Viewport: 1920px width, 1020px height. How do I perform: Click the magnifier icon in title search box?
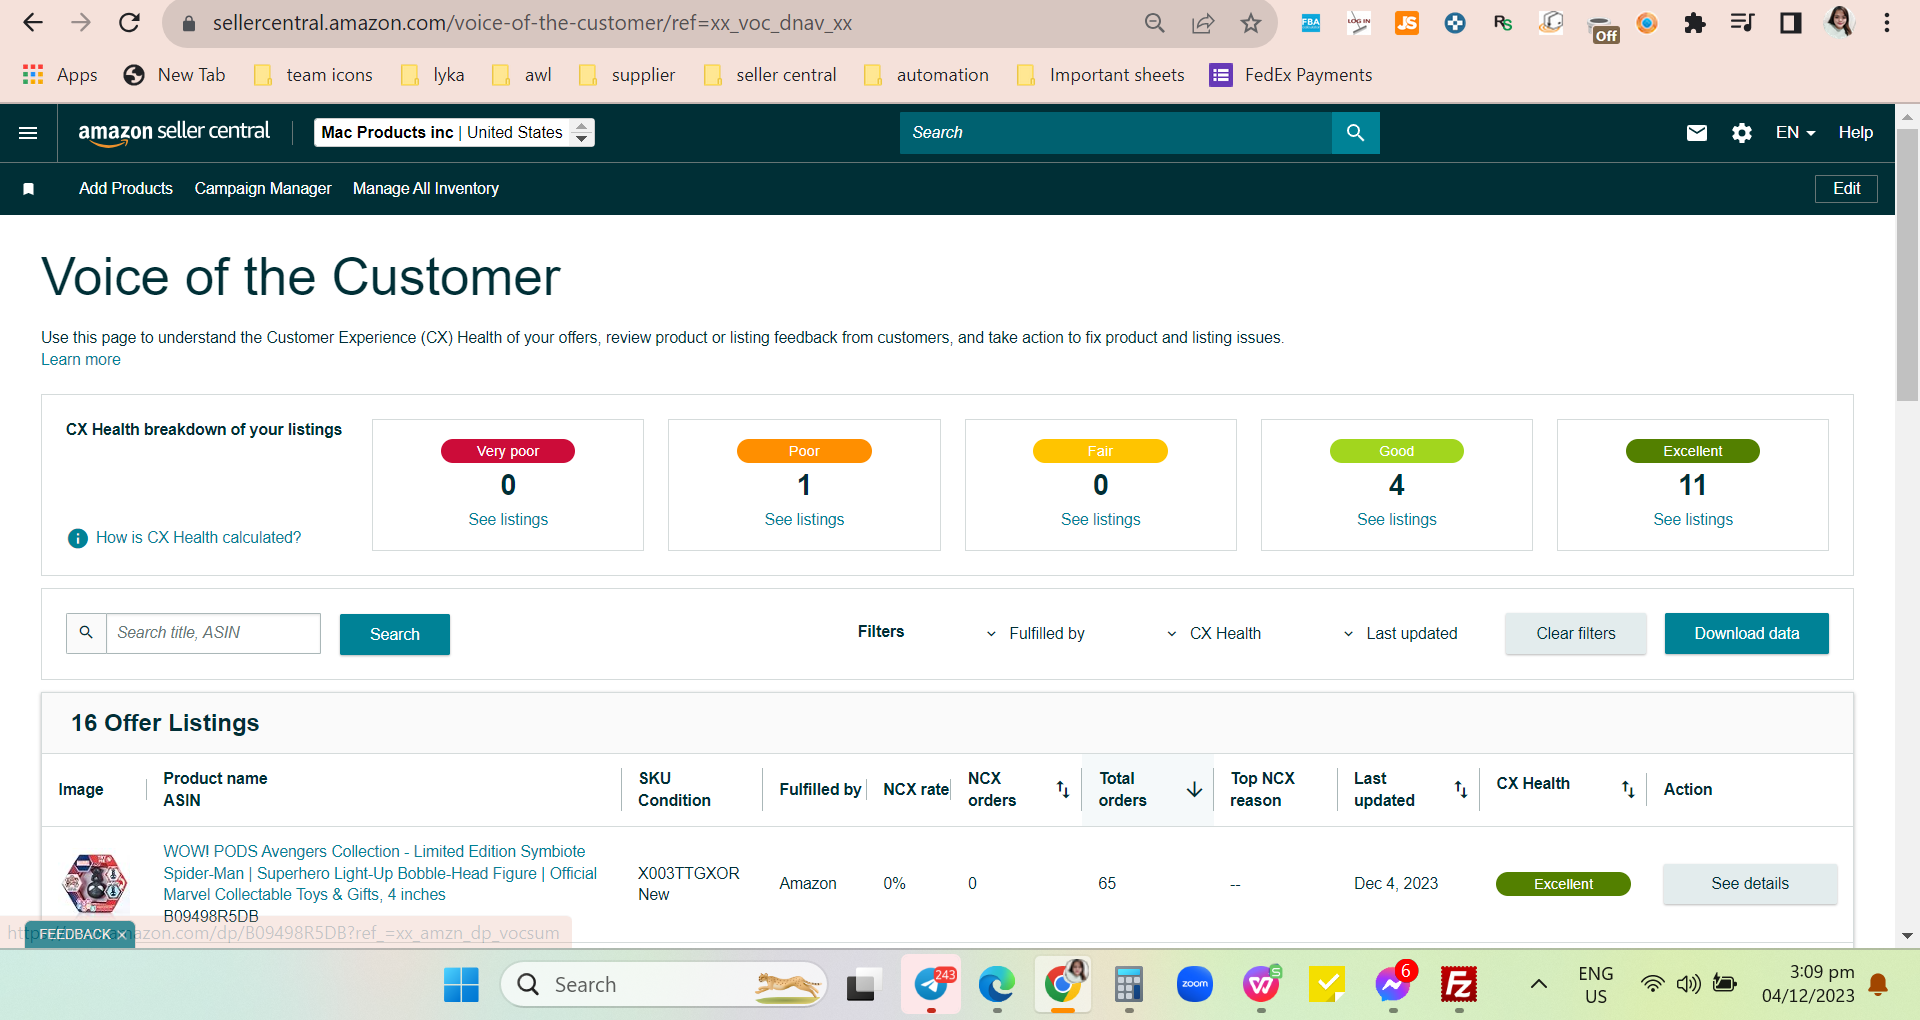tap(86, 633)
